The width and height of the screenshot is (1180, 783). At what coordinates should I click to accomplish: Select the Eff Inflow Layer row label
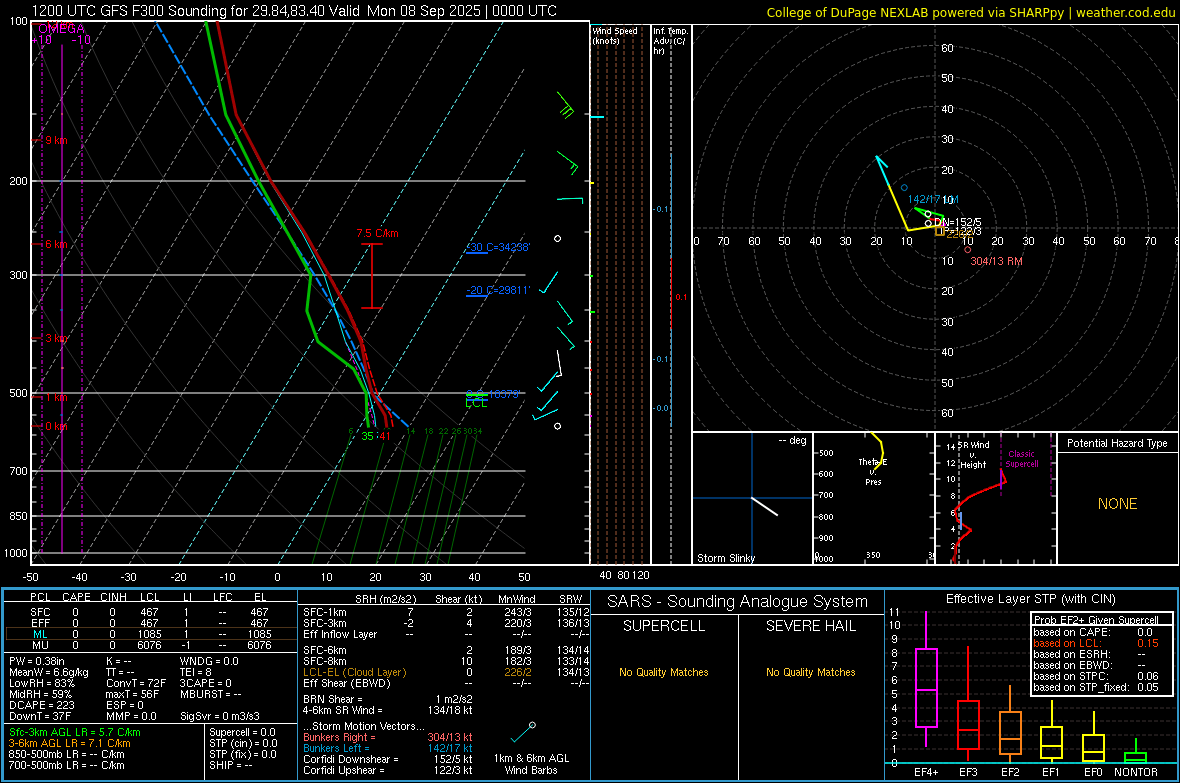[x=340, y=634]
